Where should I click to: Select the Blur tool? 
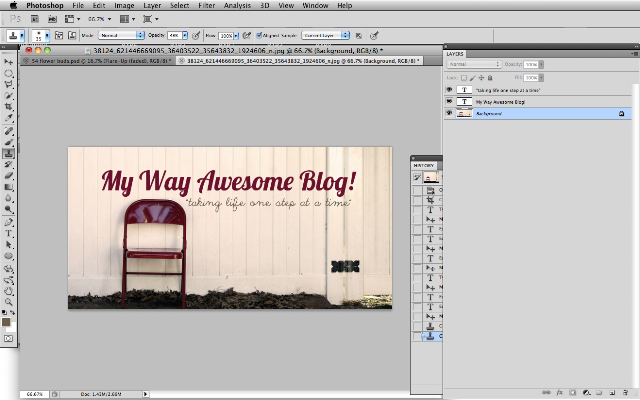(x=8, y=198)
